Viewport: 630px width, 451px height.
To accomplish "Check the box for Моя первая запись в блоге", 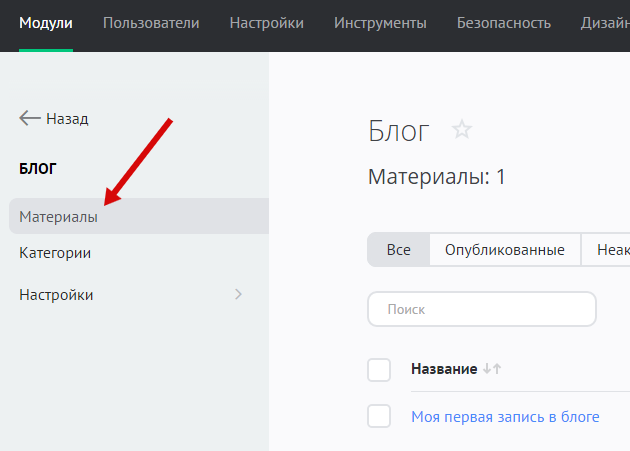I will coord(379,416).
